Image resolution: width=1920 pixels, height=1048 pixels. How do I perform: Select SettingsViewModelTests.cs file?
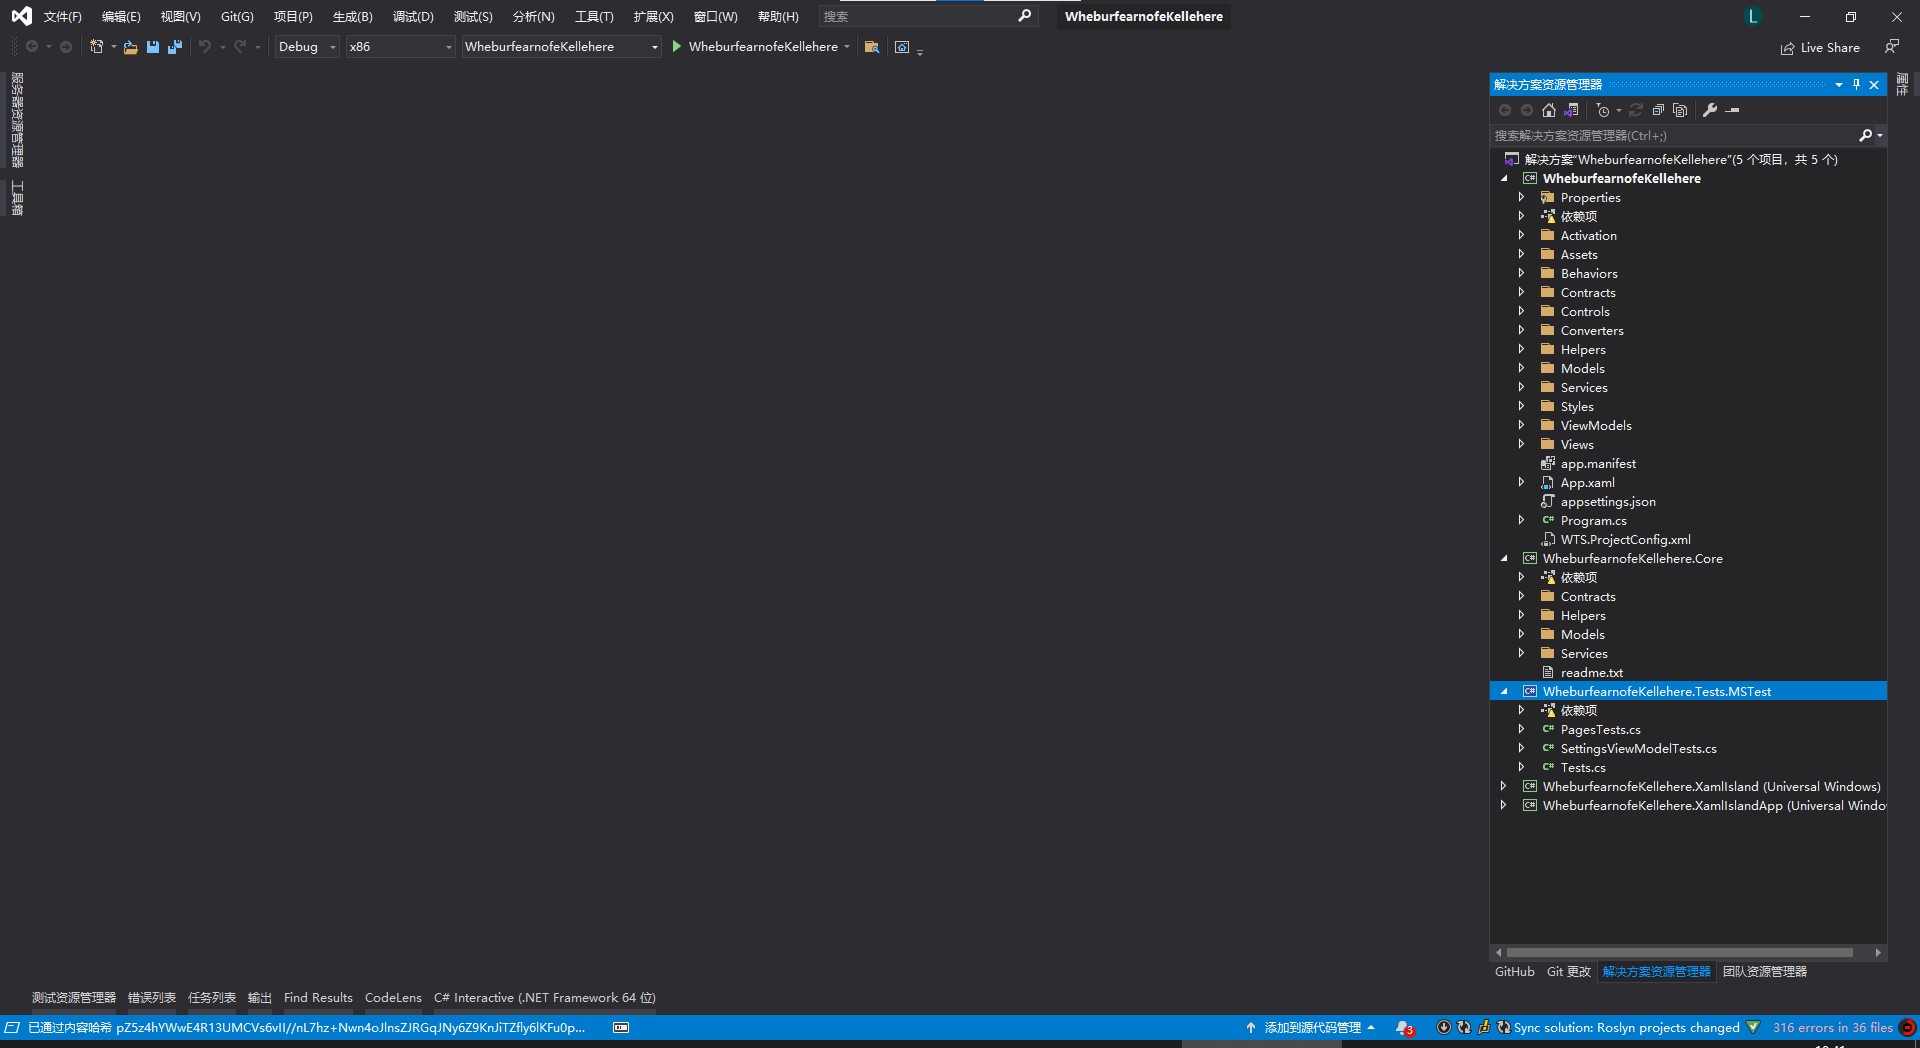point(1638,748)
